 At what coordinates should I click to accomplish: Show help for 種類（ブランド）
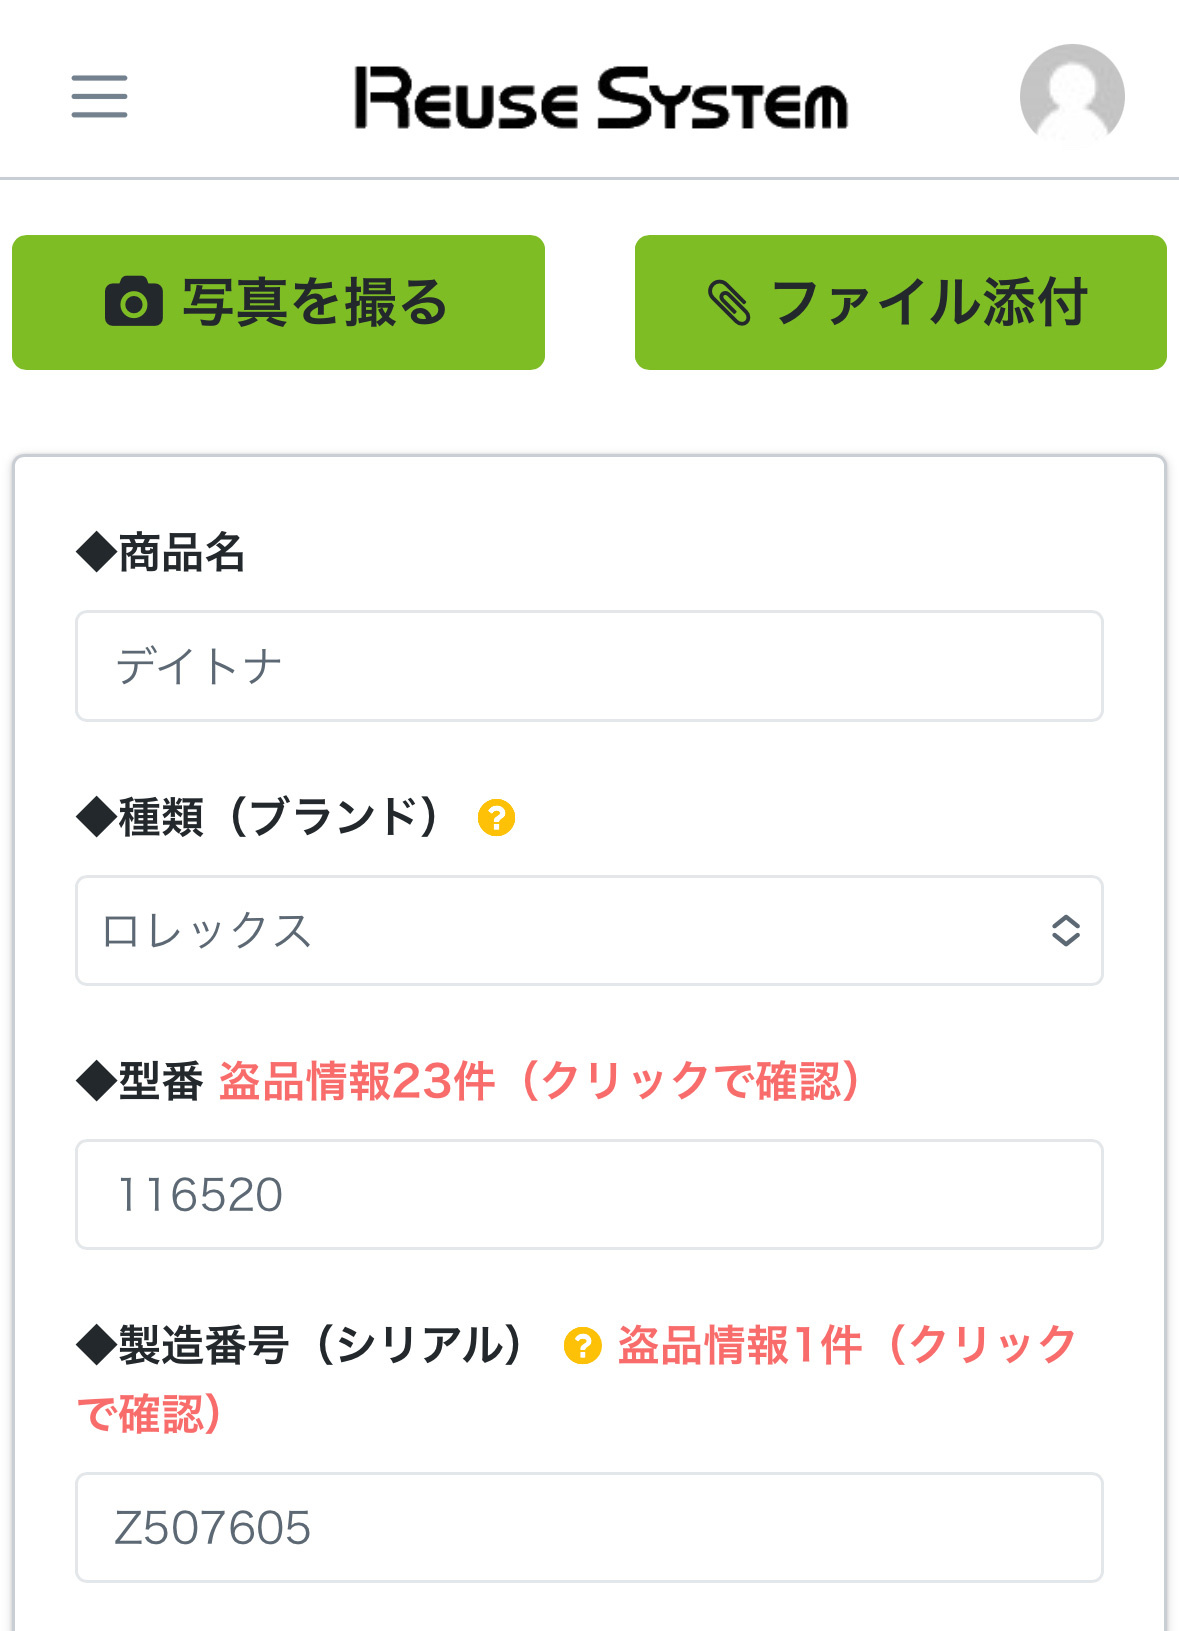tap(496, 817)
